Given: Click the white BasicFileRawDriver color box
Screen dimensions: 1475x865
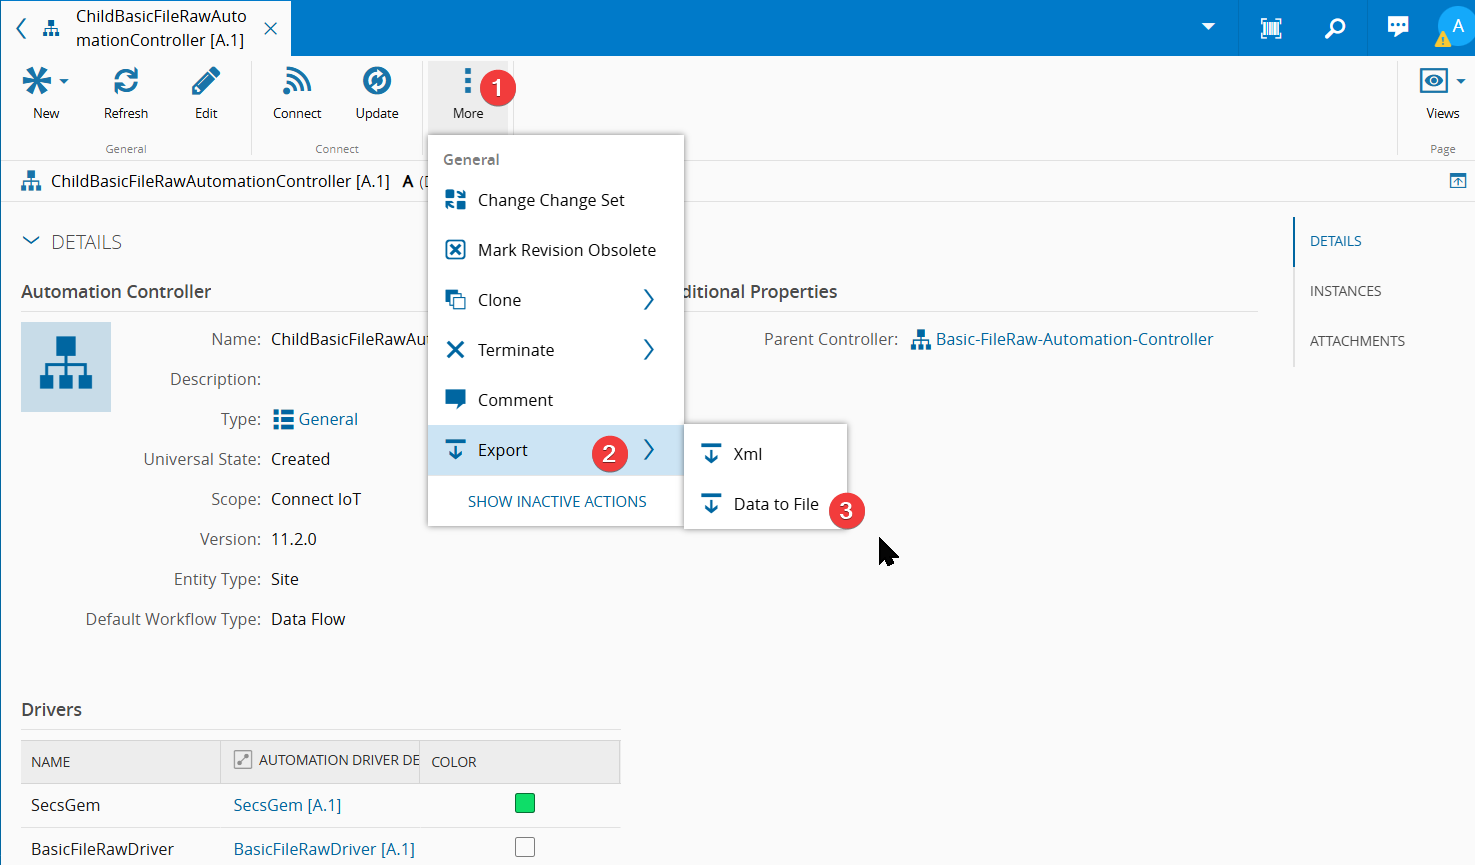Looking at the screenshot, I should click(x=525, y=847).
